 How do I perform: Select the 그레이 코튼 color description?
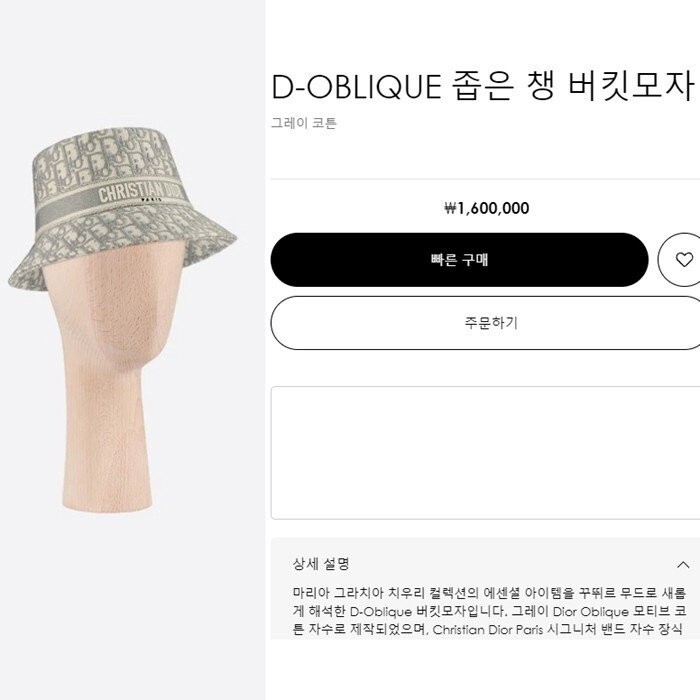[304, 123]
